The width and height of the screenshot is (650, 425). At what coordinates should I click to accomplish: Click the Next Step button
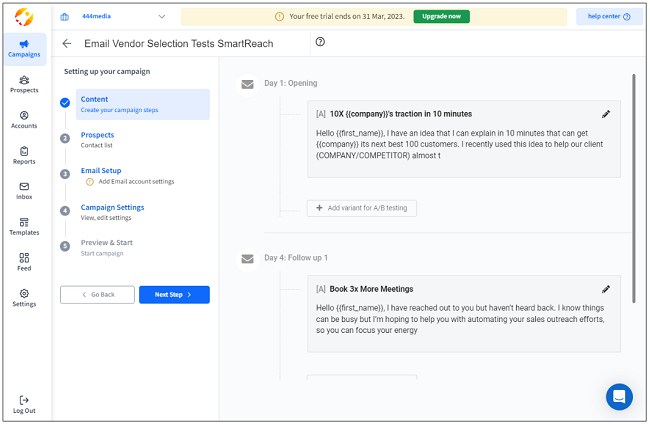point(174,295)
